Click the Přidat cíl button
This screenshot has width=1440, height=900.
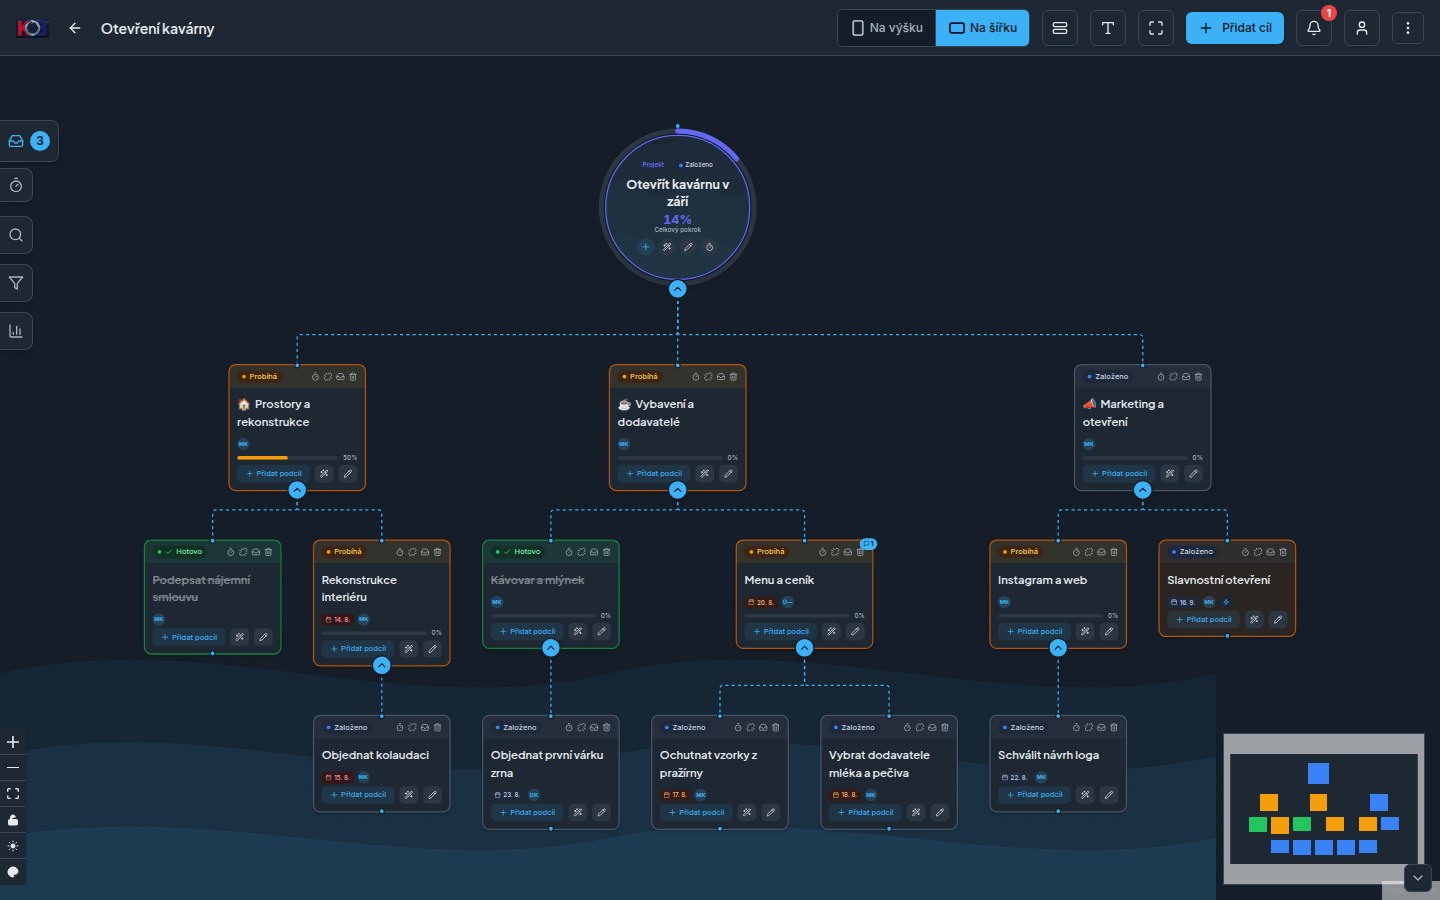[1235, 28]
